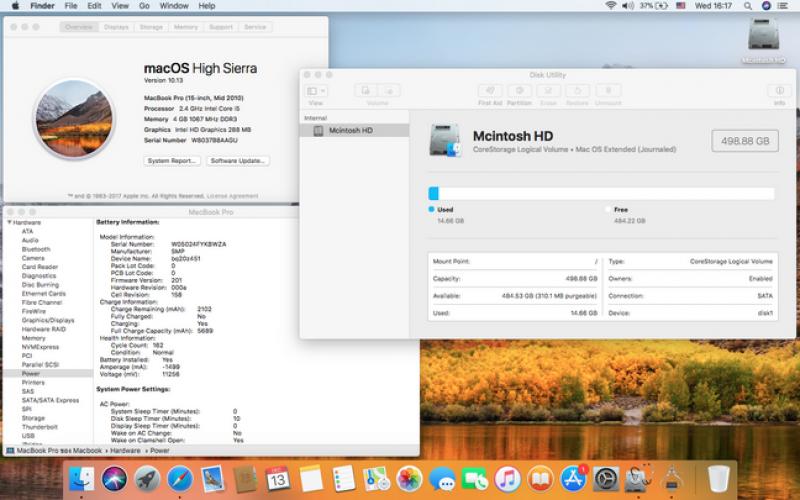This screenshot has width=800, height=500.
Task: Select Mcintosh HD in Disk Utility sidebar
Action: [354, 131]
